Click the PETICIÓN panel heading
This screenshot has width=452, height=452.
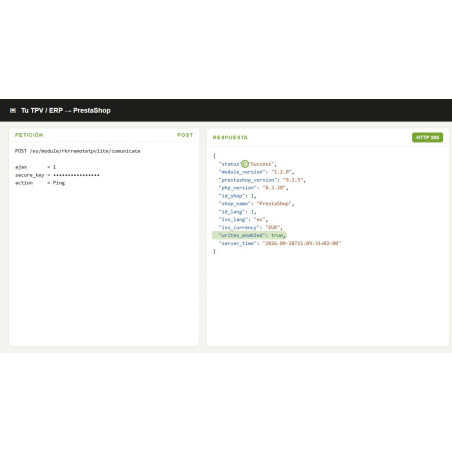tap(29, 135)
